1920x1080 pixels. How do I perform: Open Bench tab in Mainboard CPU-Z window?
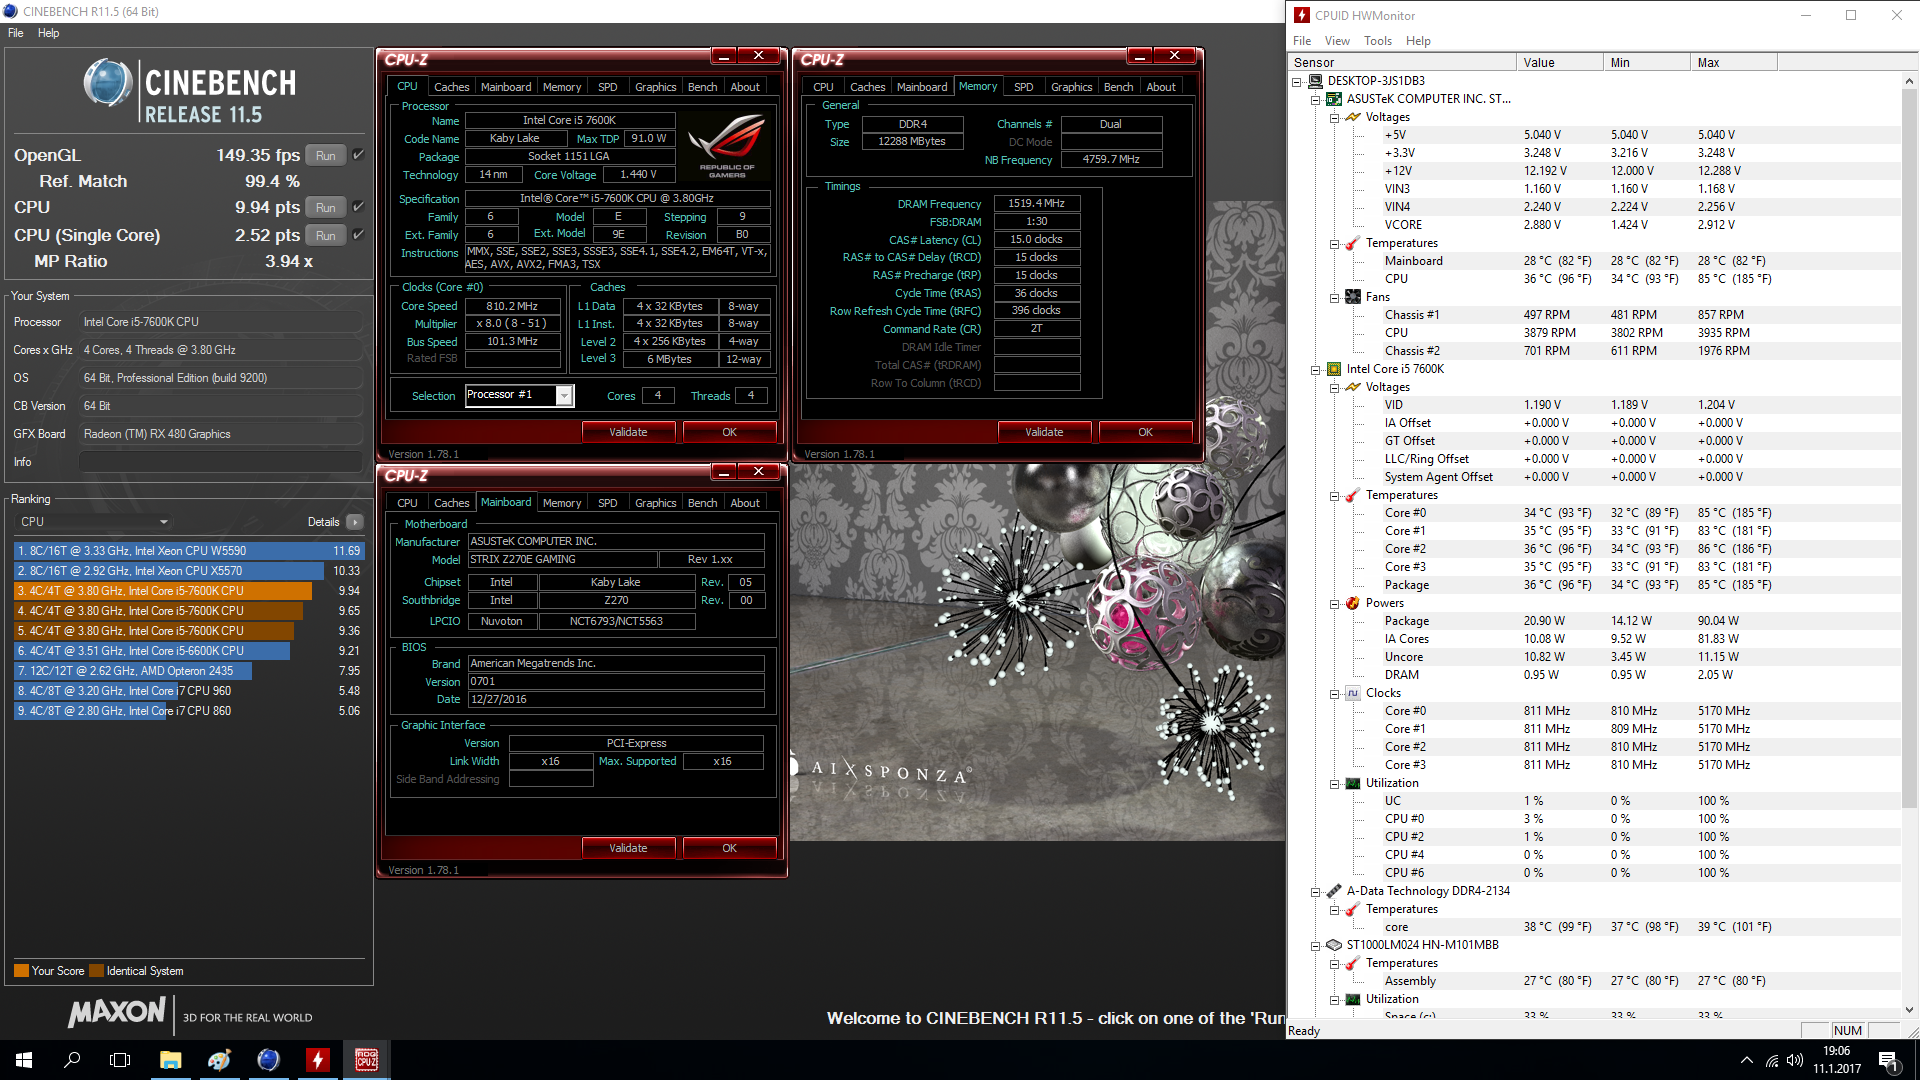click(x=702, y=503)
